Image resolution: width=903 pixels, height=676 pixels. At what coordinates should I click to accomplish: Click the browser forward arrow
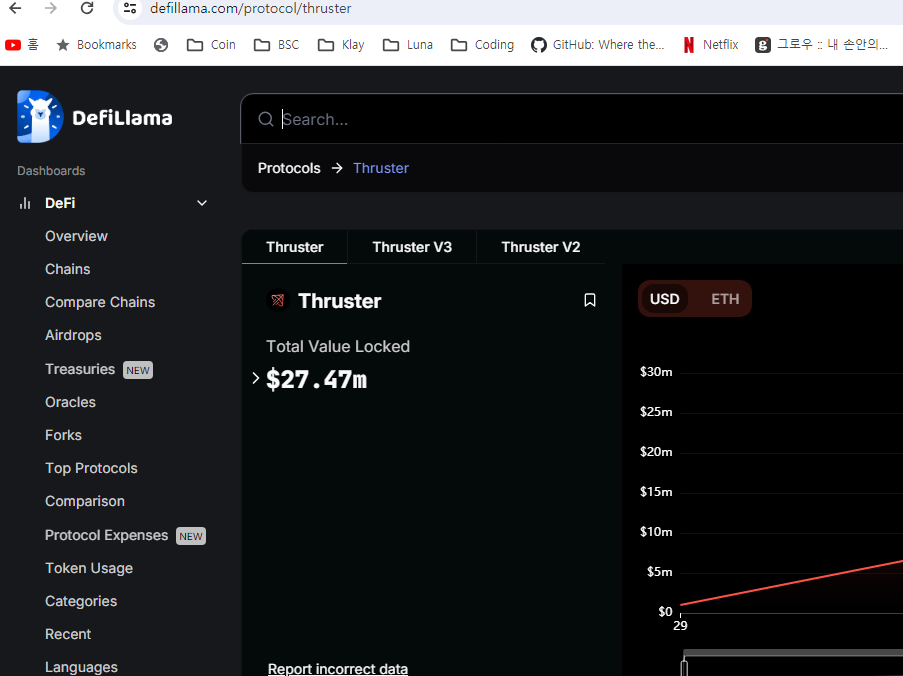[51, 8]
